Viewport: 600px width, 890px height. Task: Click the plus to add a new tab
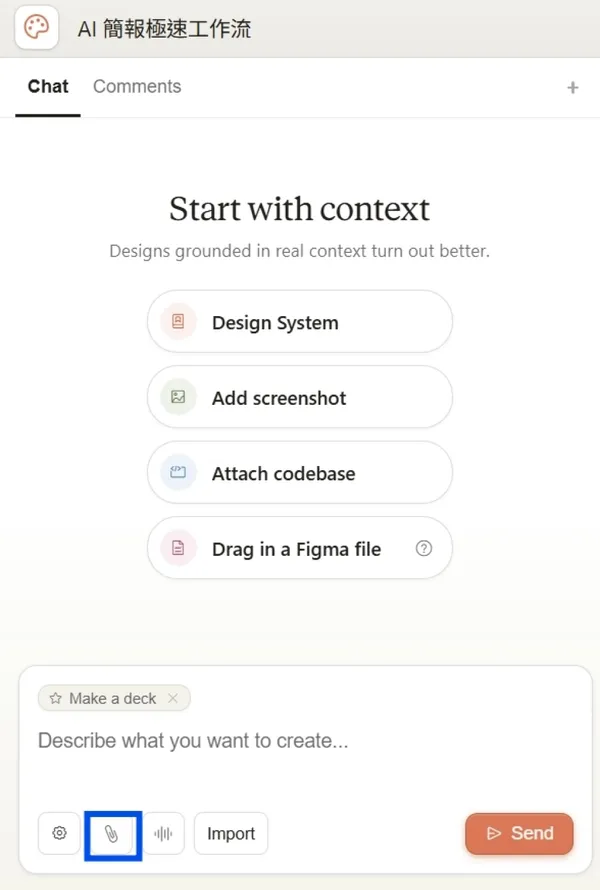[x=572, y=87]
